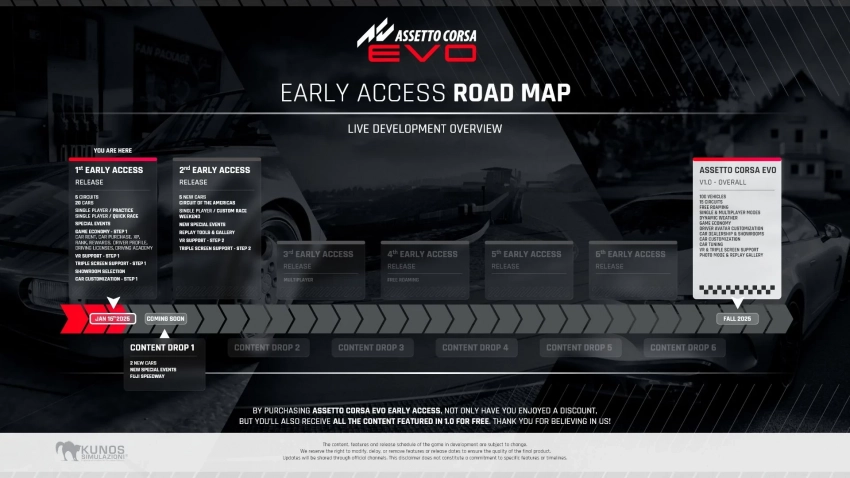This screenshot has width=850, height=478.
Task: Click the Assetto Corsa EVO logo
Action: click(x=417, y=42)
